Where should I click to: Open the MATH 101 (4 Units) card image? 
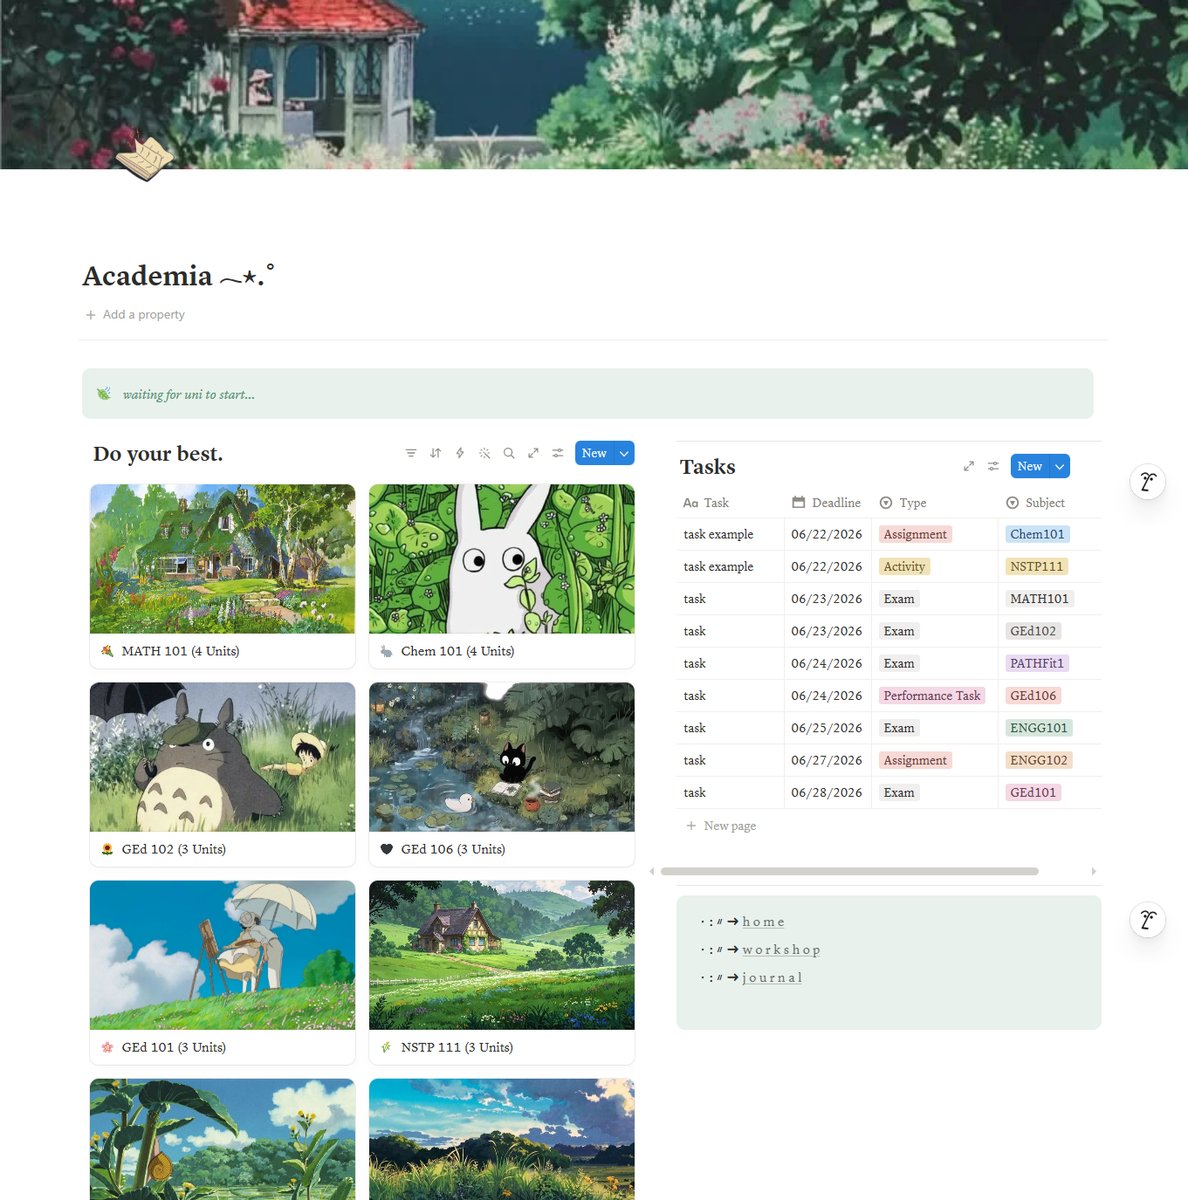click(222, 559)
